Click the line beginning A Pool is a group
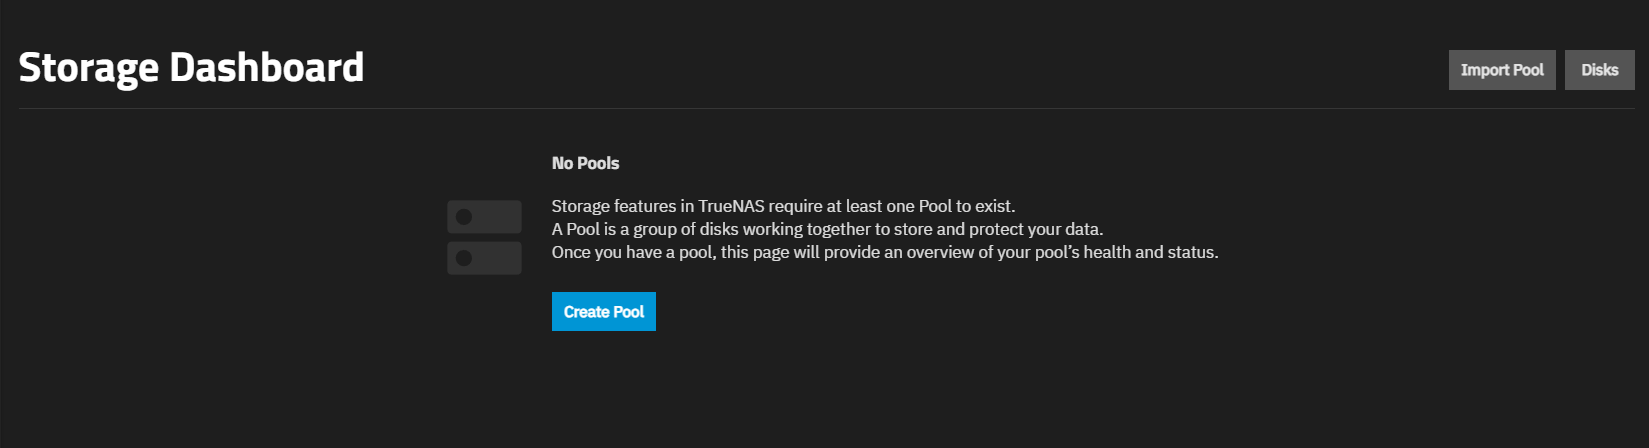The image size is (1649, 448). tap(827, 229)
